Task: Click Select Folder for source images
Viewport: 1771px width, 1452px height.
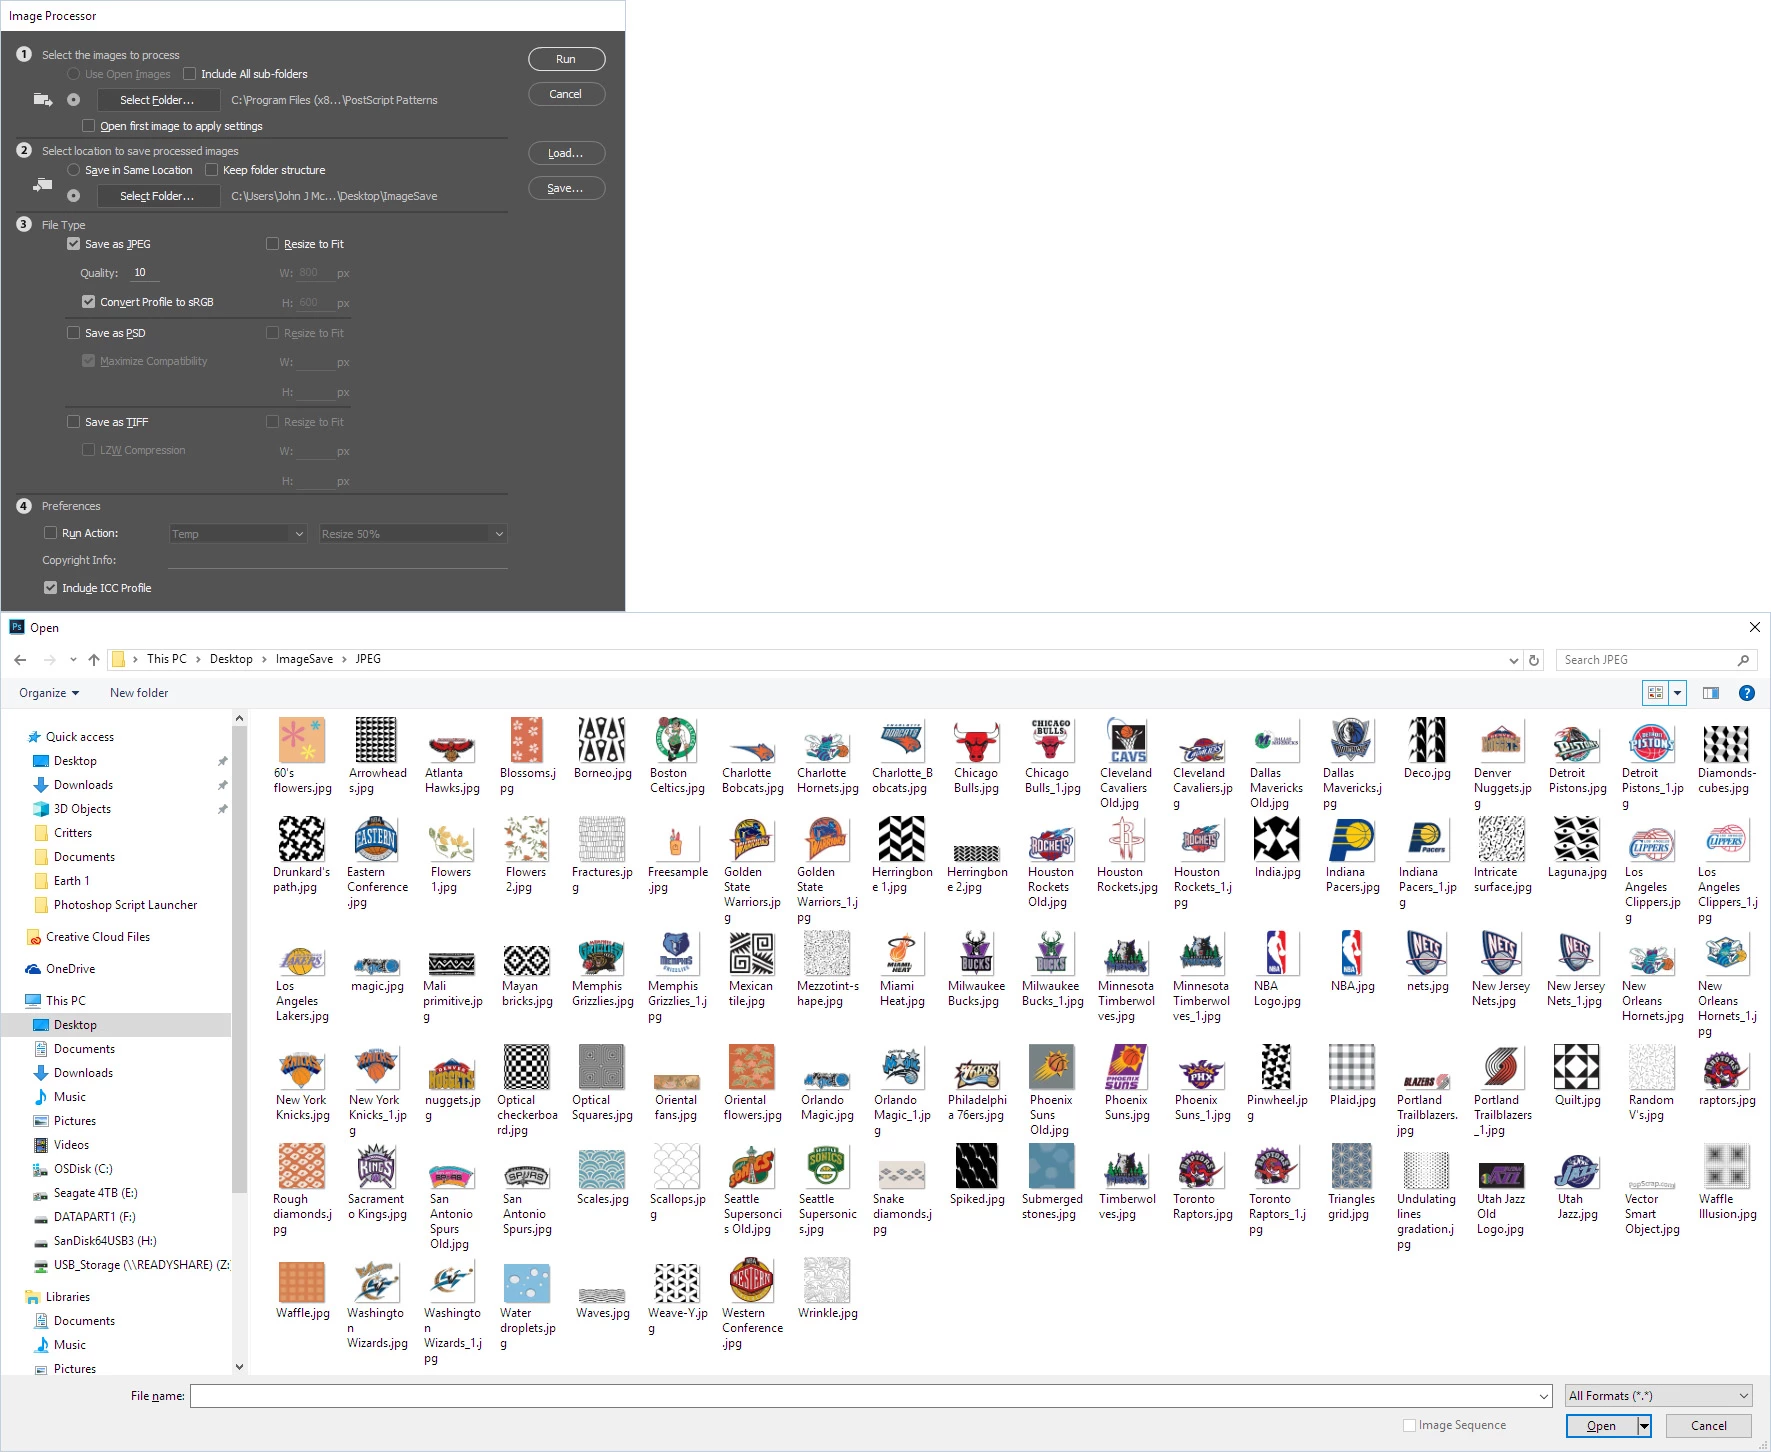Action: click(158, 100)
